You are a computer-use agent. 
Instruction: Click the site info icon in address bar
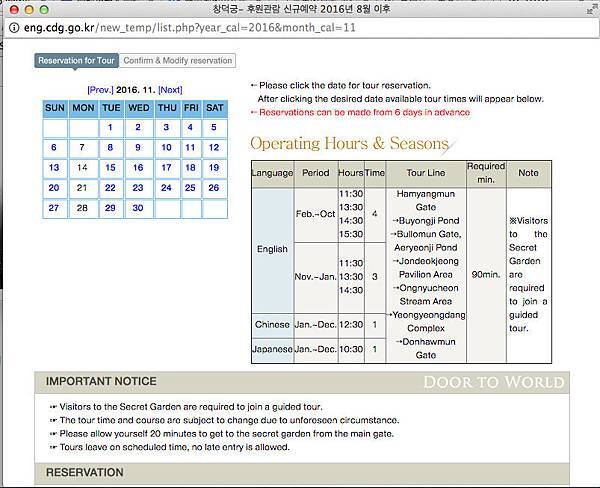click(x=14, y=28)
